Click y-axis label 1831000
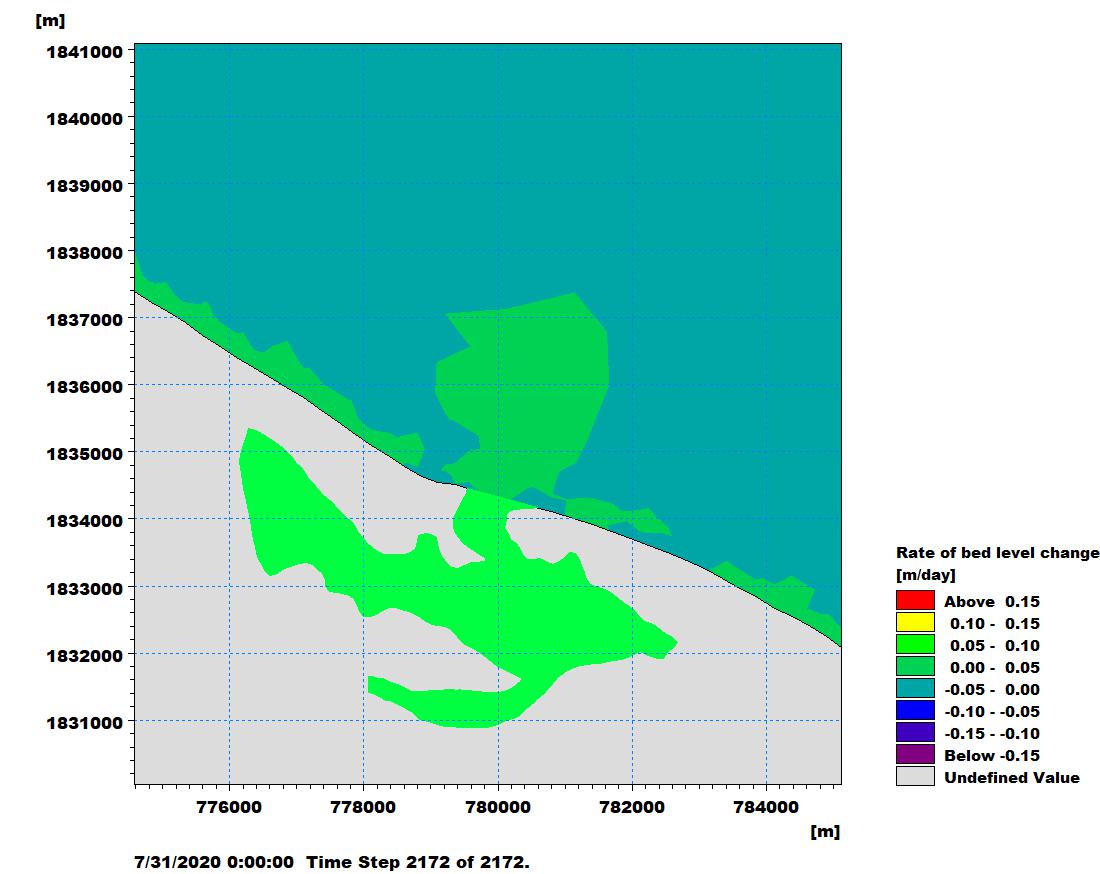Screen dimensions: 1100x874 pos(84,722)
